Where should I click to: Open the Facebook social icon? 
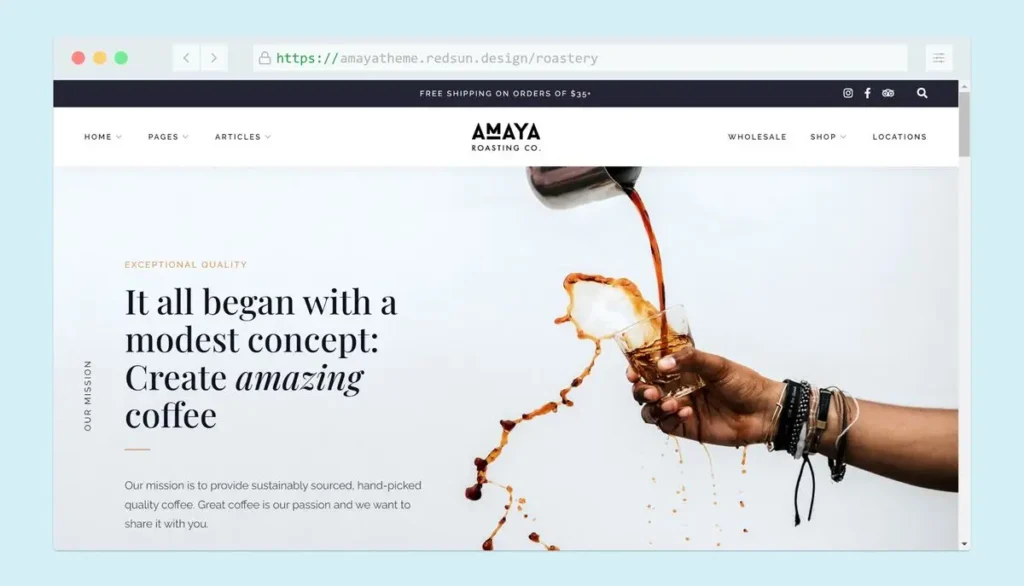point(867,93)
